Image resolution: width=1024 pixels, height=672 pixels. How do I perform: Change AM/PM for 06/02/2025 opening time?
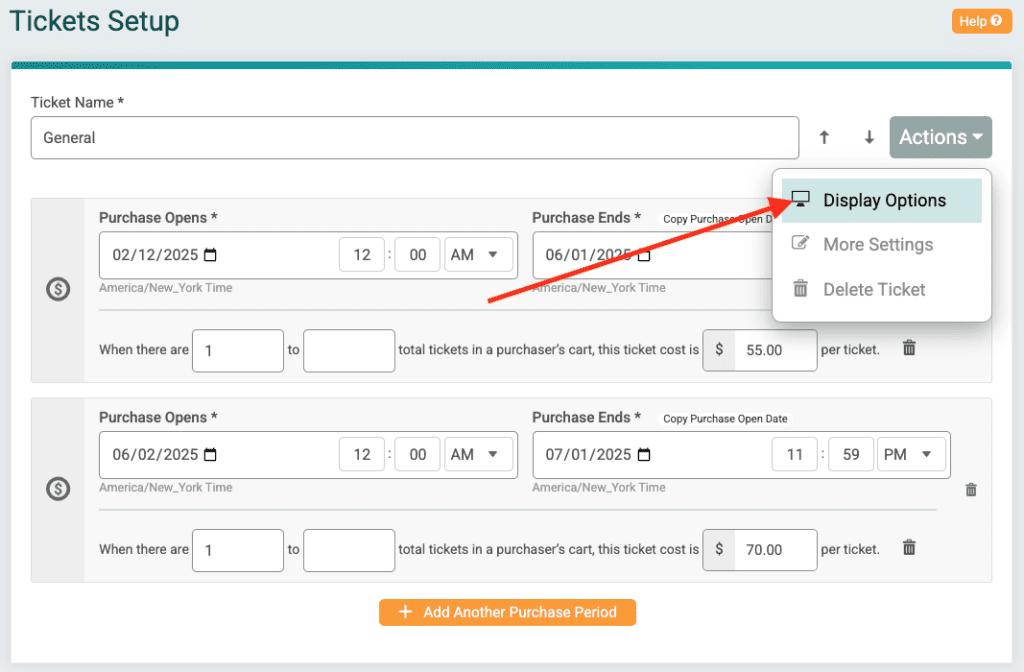coord(478,455)
